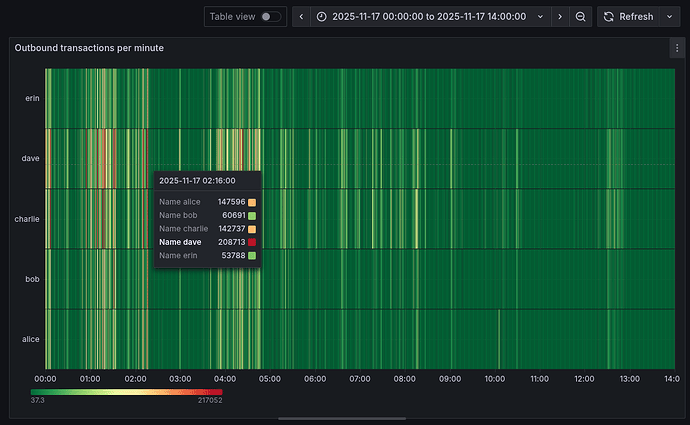This screenshot has height=425, width=690.
Task: Click the horizontal scrollbar at bottom
Action: tap(344, 418)
